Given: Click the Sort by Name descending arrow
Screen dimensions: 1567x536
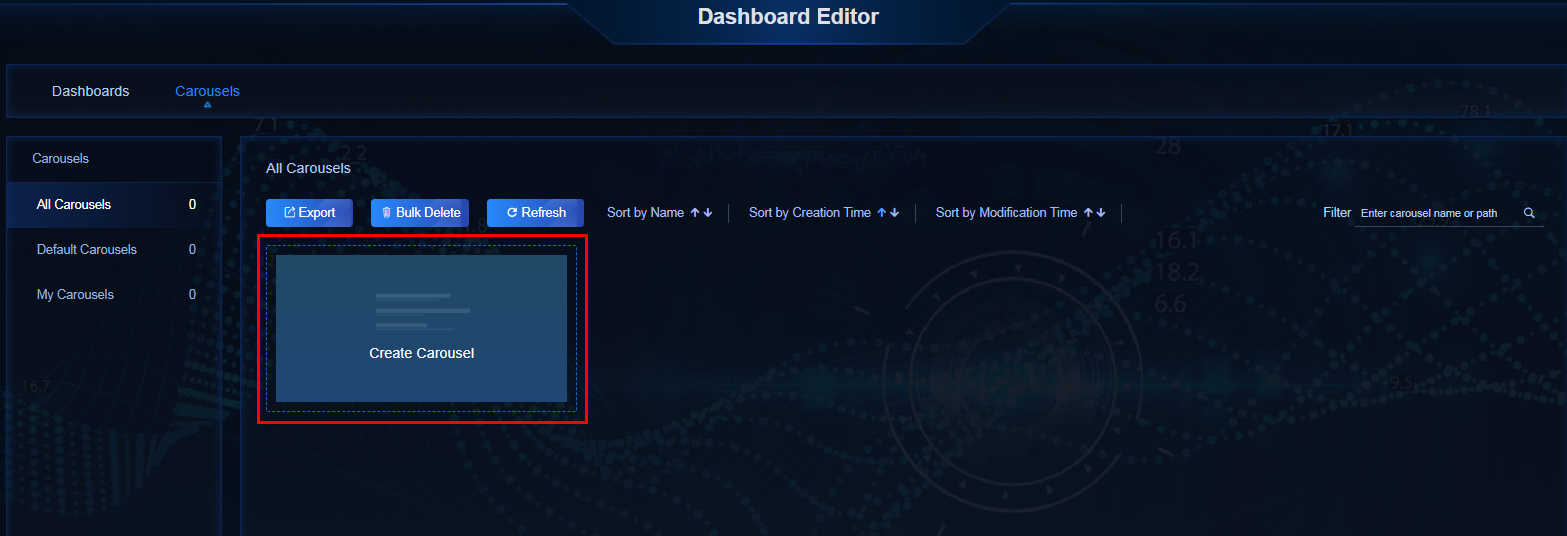Looking at the screenshot, I should pyautogui.click(x=708, y=213).
